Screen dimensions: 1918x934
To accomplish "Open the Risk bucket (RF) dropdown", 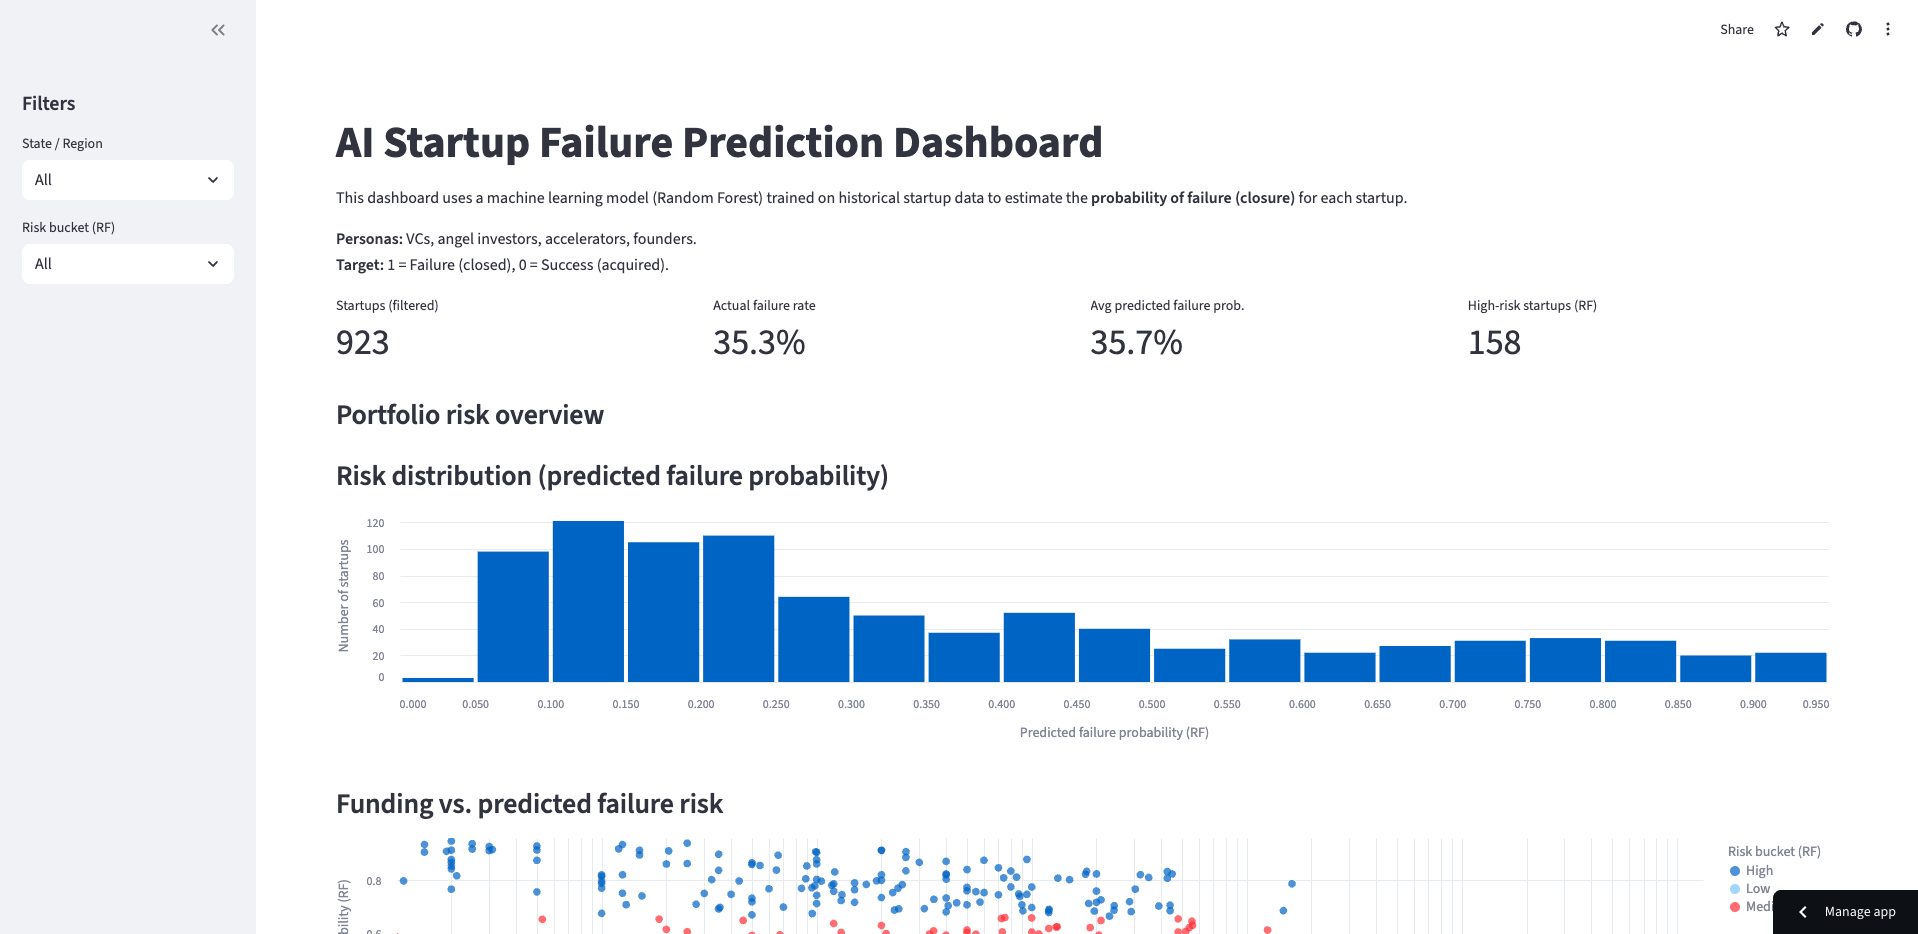I will [x=127, y=264].
